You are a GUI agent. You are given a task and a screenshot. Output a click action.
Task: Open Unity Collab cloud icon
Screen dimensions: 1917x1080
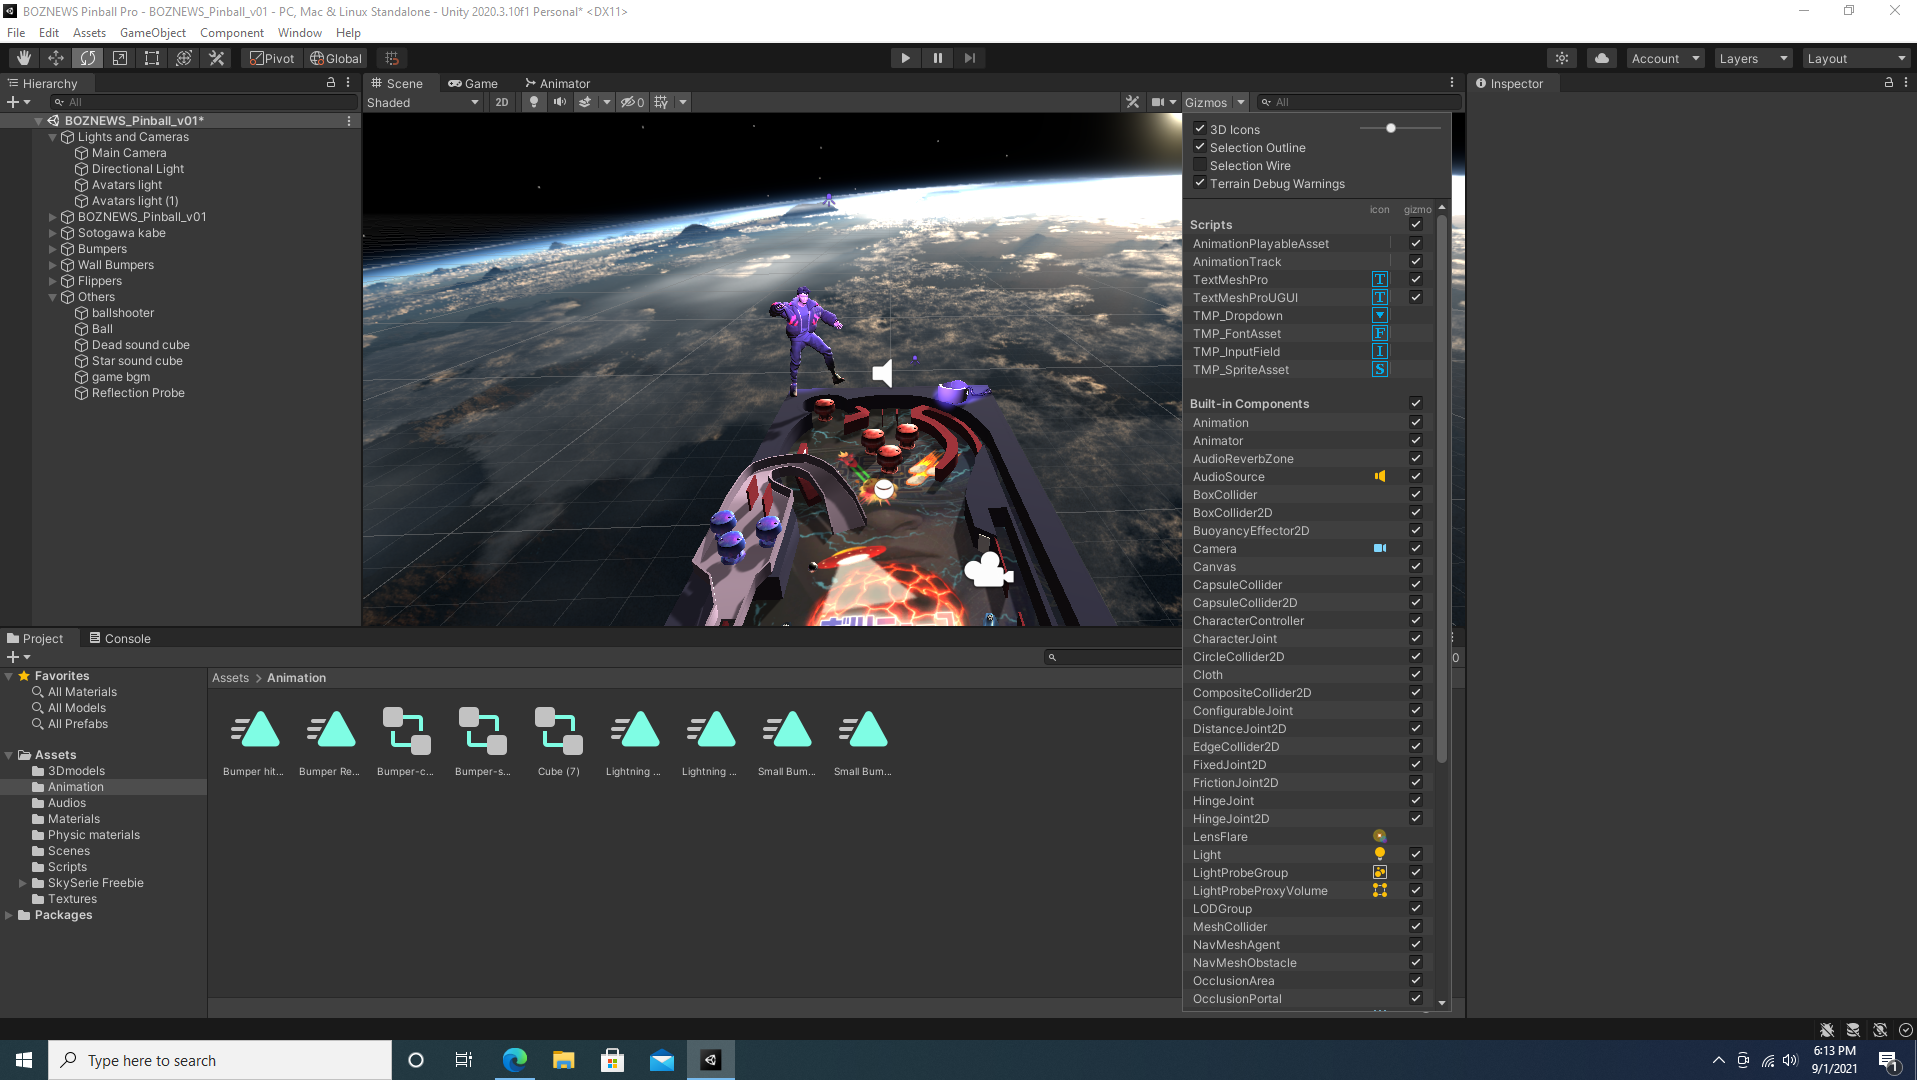click(x=1602, y=58)
